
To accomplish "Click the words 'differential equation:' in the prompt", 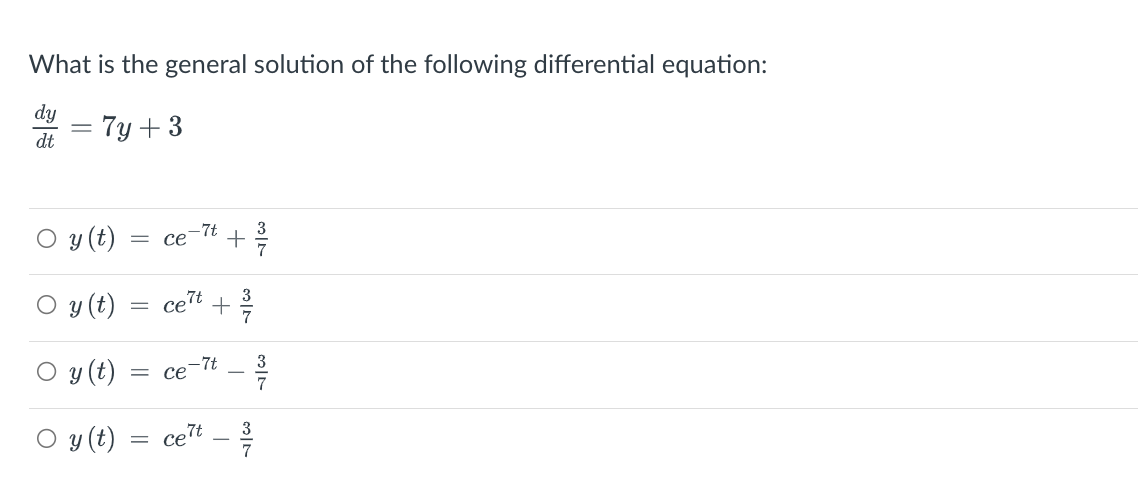I will (x=650, y=65).
